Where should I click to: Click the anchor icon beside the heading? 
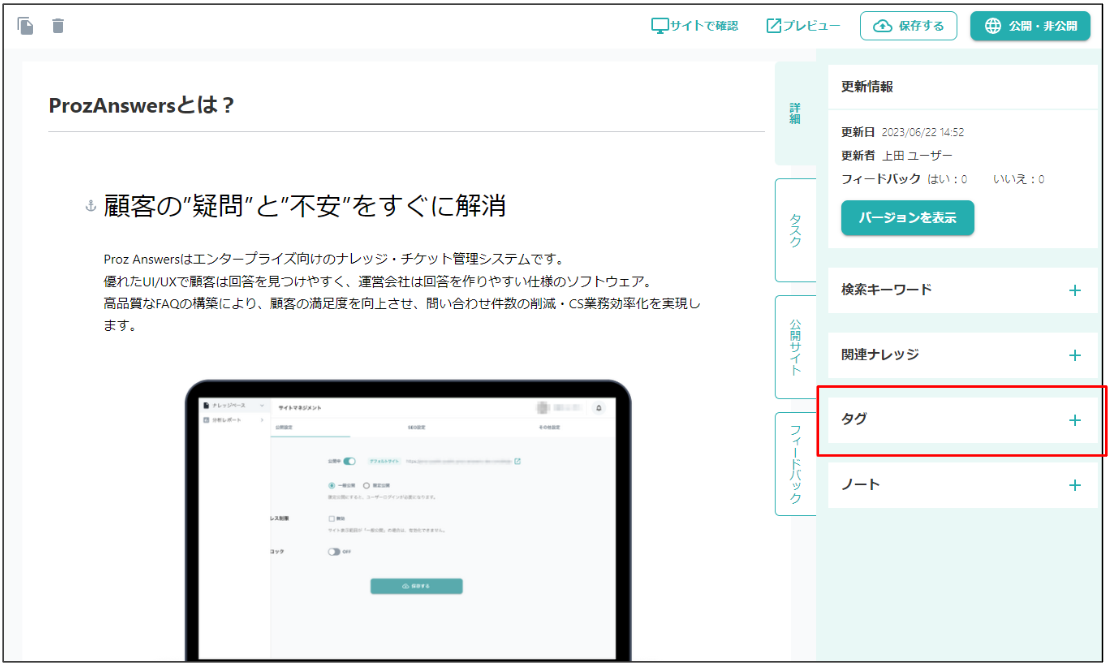click(91, 206)
